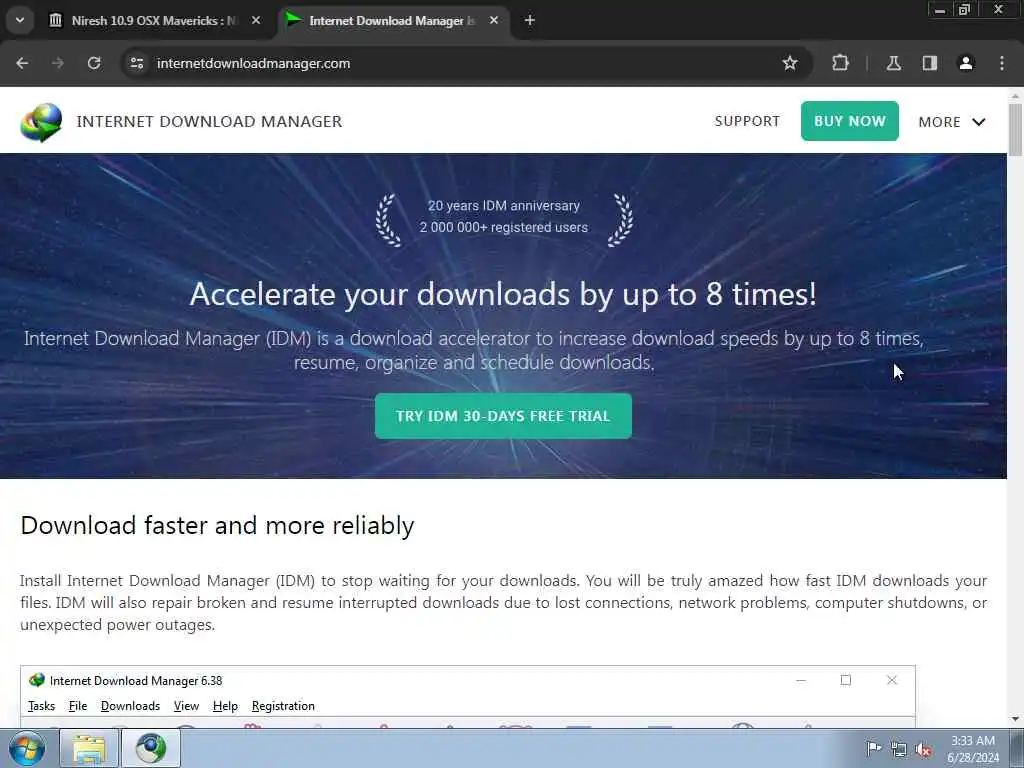Open the Extensions puzzle icon
Image resolution: width=1024 pixels, height=768 pixels.
coord(840,63)
